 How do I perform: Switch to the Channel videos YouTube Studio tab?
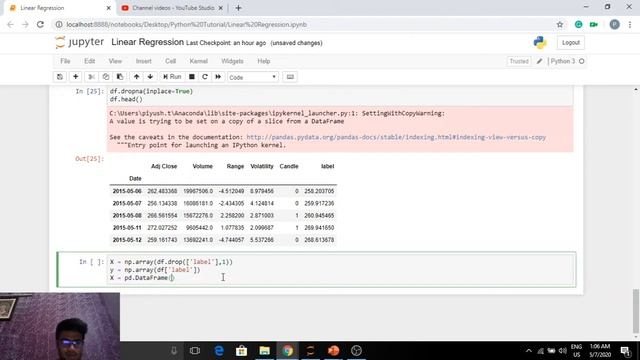coord(173,8)
